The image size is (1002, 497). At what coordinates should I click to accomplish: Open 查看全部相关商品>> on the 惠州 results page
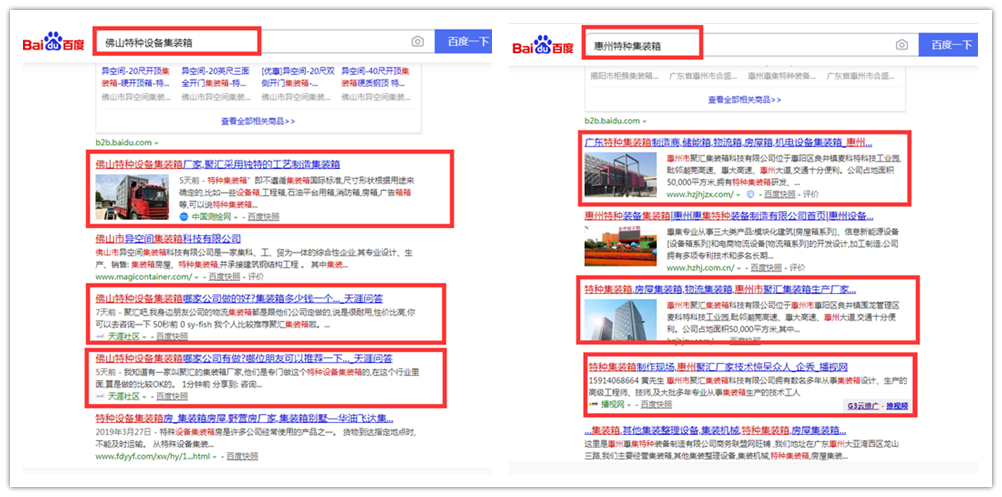[x=744, y=100]
